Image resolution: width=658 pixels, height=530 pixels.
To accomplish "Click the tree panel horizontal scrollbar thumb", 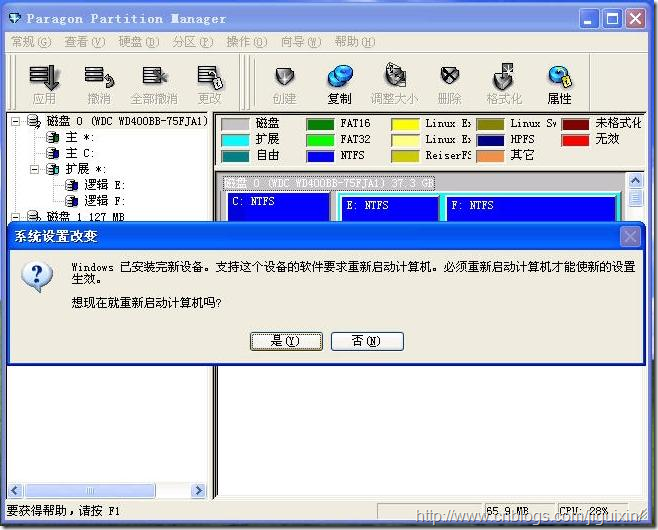I will tap(90, 490).
